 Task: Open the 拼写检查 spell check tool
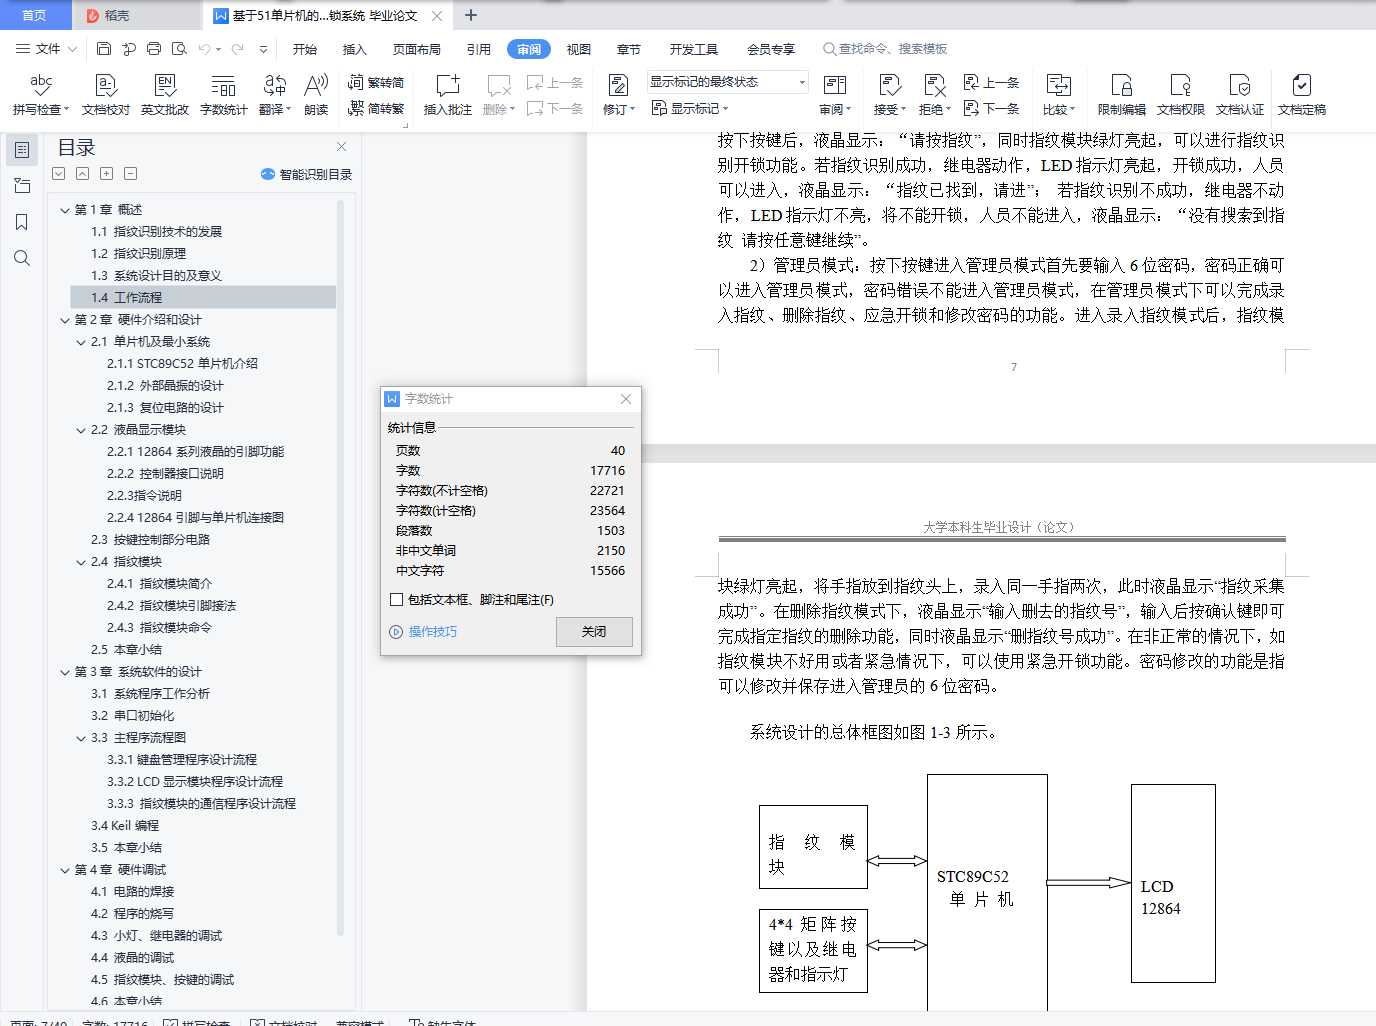[40, 95]
